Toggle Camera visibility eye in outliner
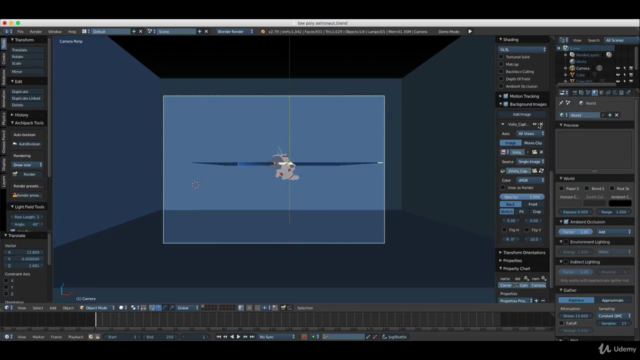The width and height of the screenshot is (640, 360). click(618, 68)
